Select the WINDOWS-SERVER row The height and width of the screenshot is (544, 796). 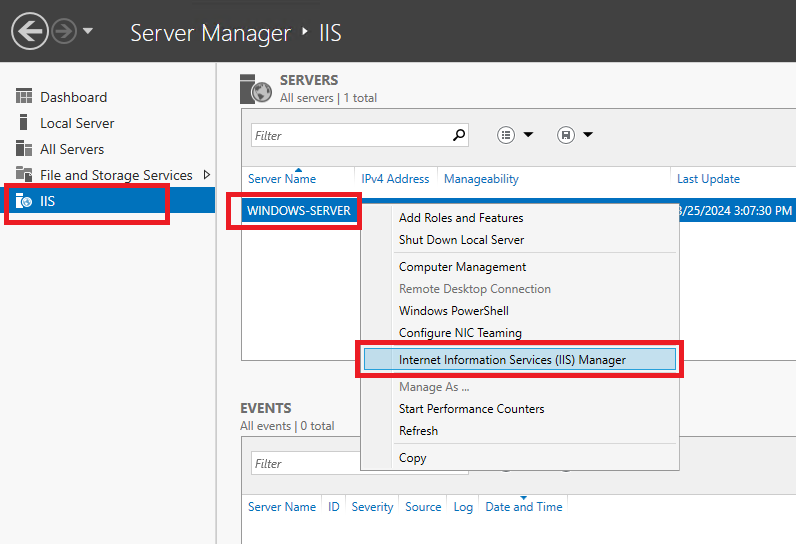point(298,211)
